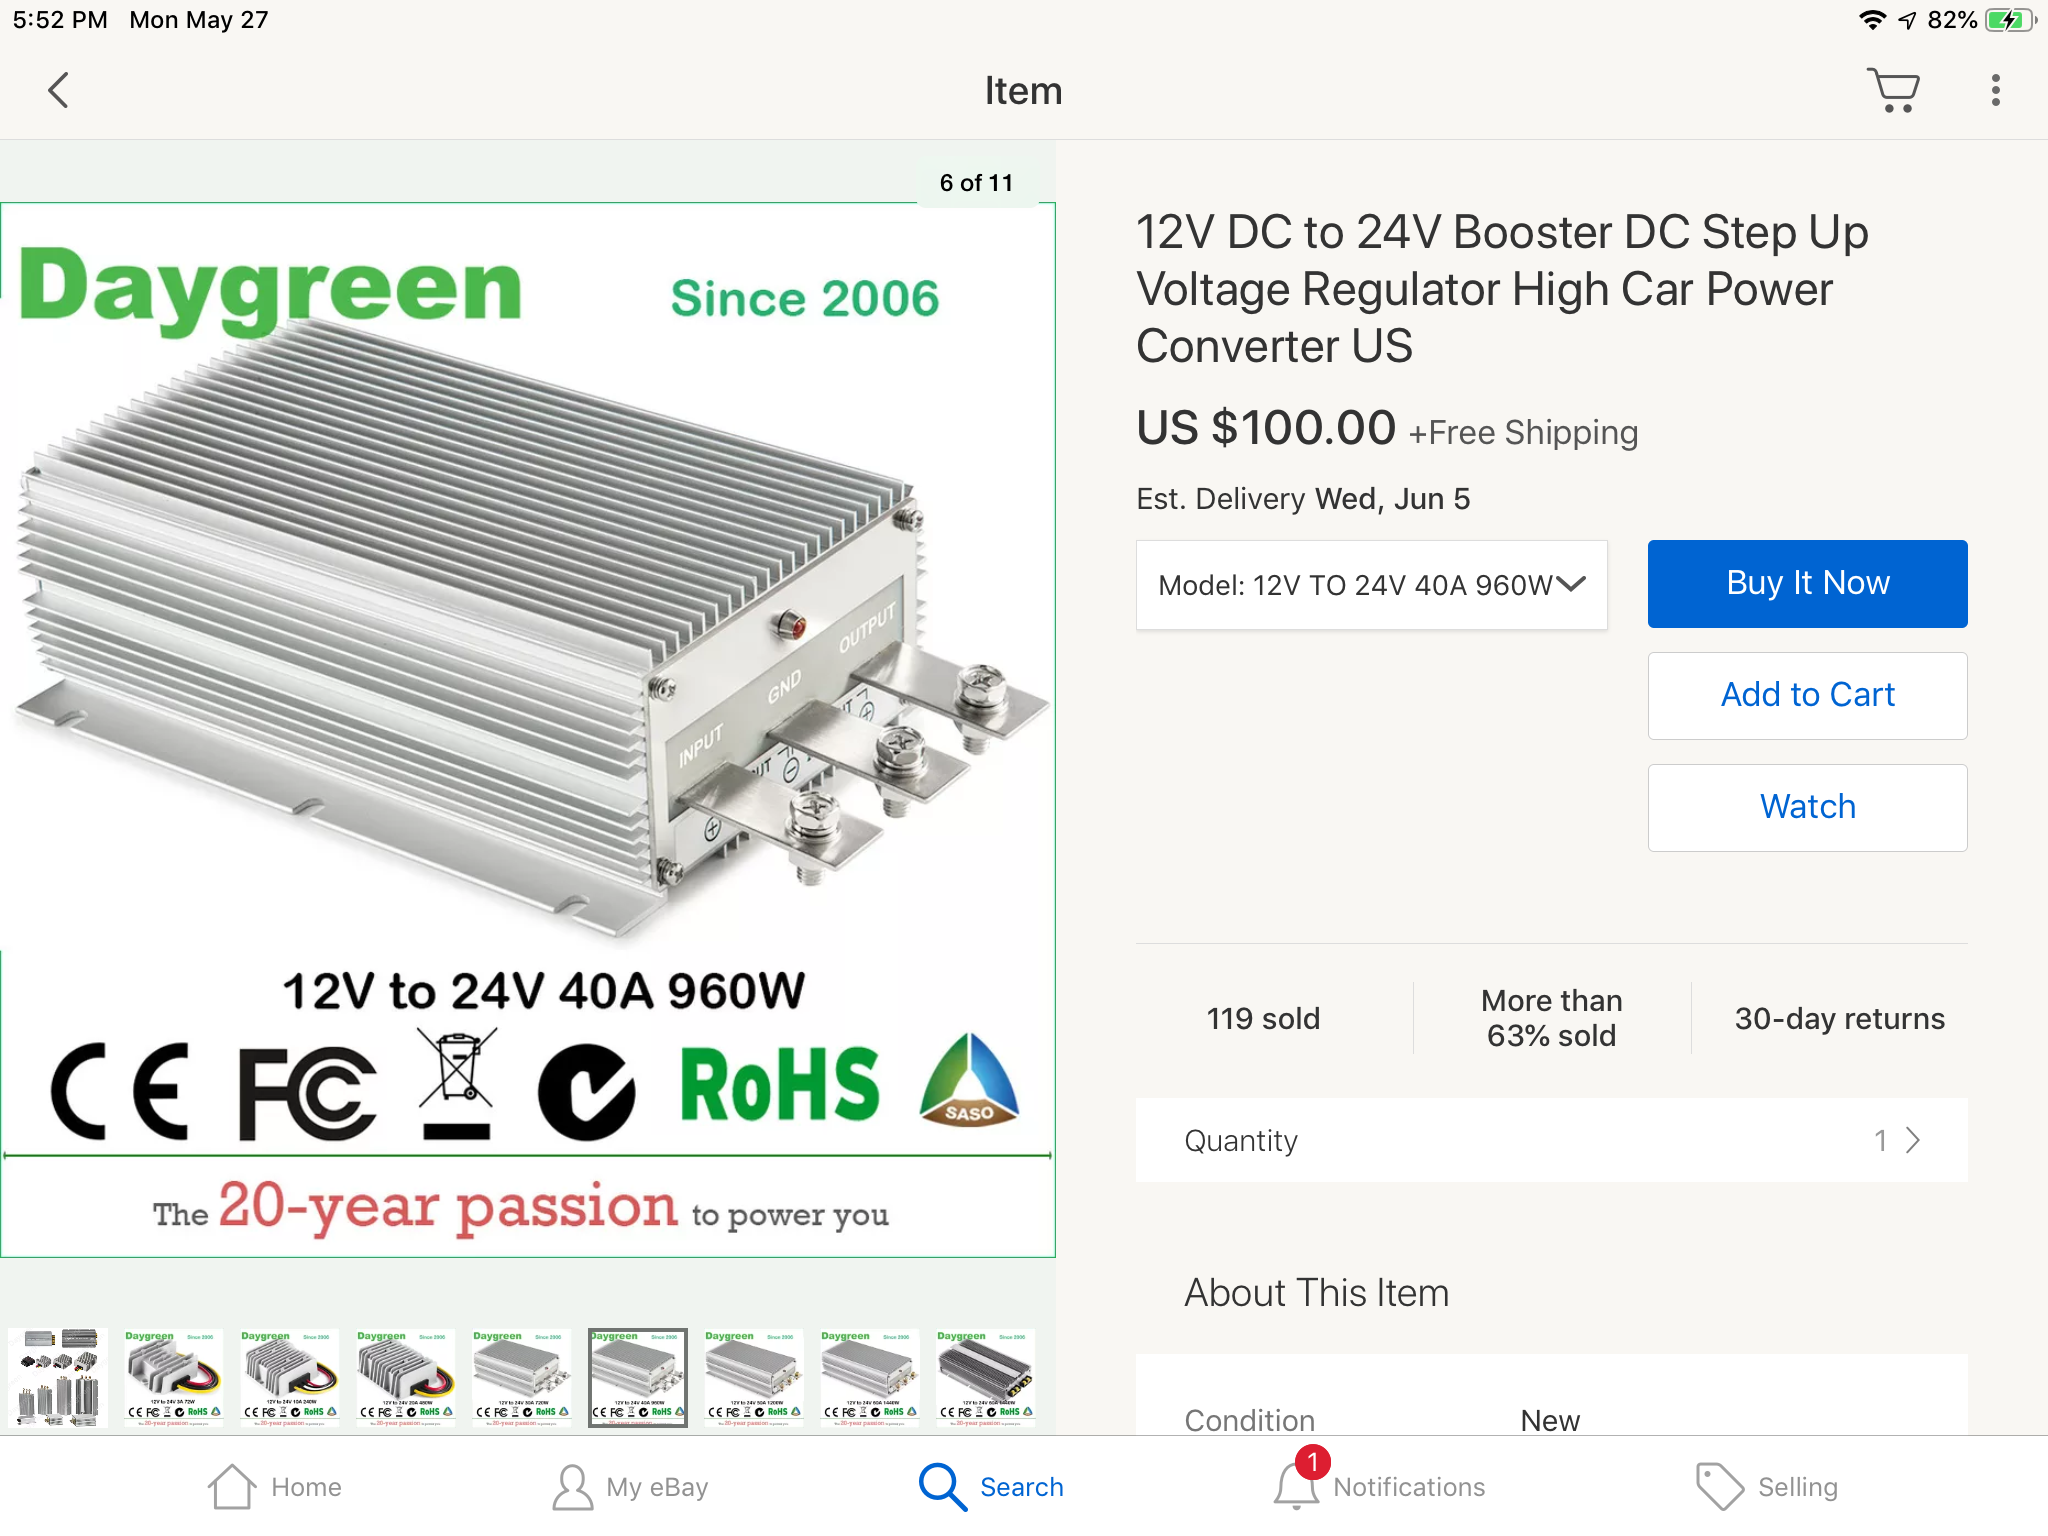Tap the '6 of 11' image counter
Viewport: 2048px width, 1536px height.
(x=976, y=183)
